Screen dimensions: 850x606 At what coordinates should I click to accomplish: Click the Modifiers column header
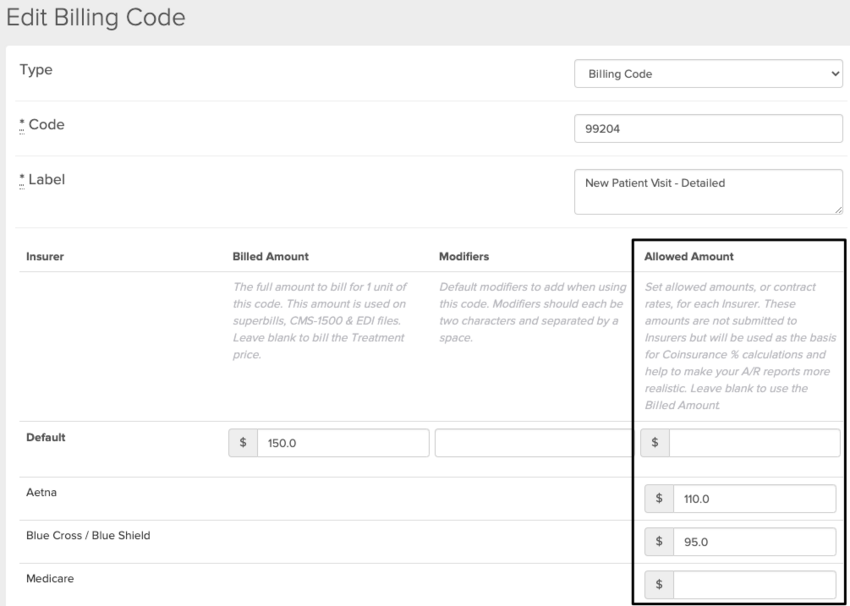coord(464,257)
